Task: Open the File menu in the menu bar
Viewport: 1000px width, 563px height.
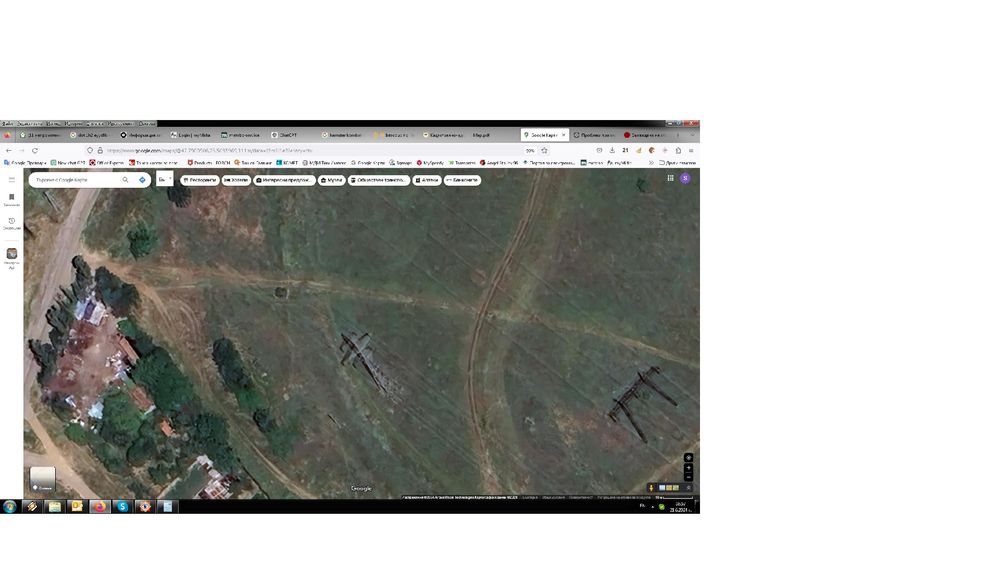Action: coord(8,124)
